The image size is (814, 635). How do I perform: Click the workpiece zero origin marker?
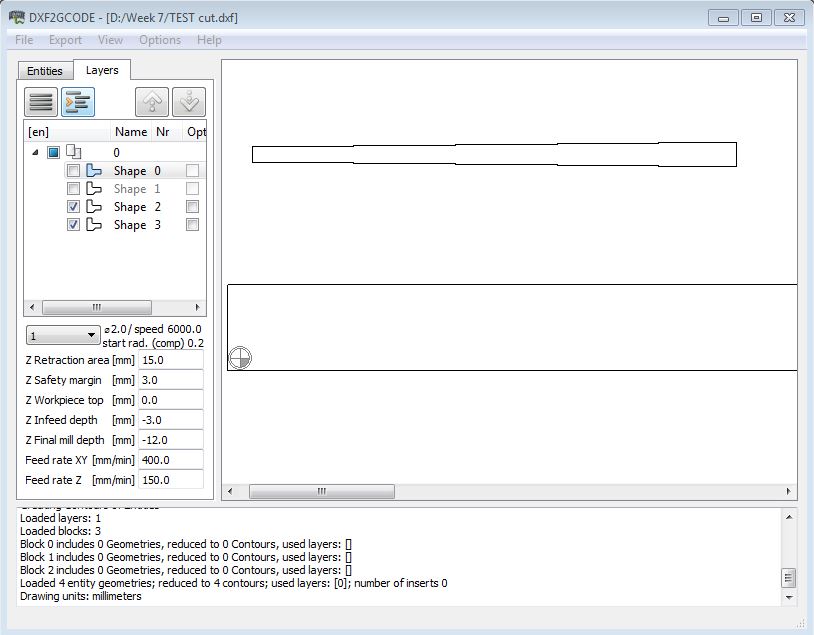pyautogui.click(x=240, y=358)
